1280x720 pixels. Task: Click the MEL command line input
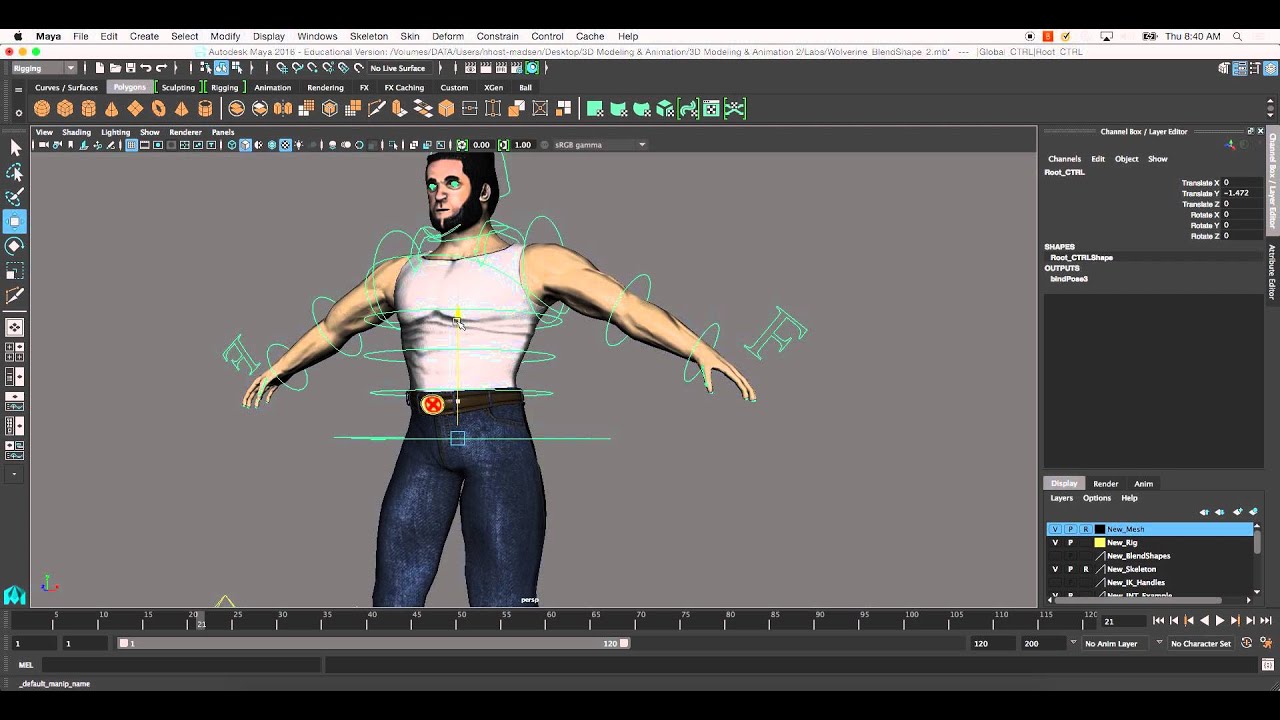[x=181, y=665]
